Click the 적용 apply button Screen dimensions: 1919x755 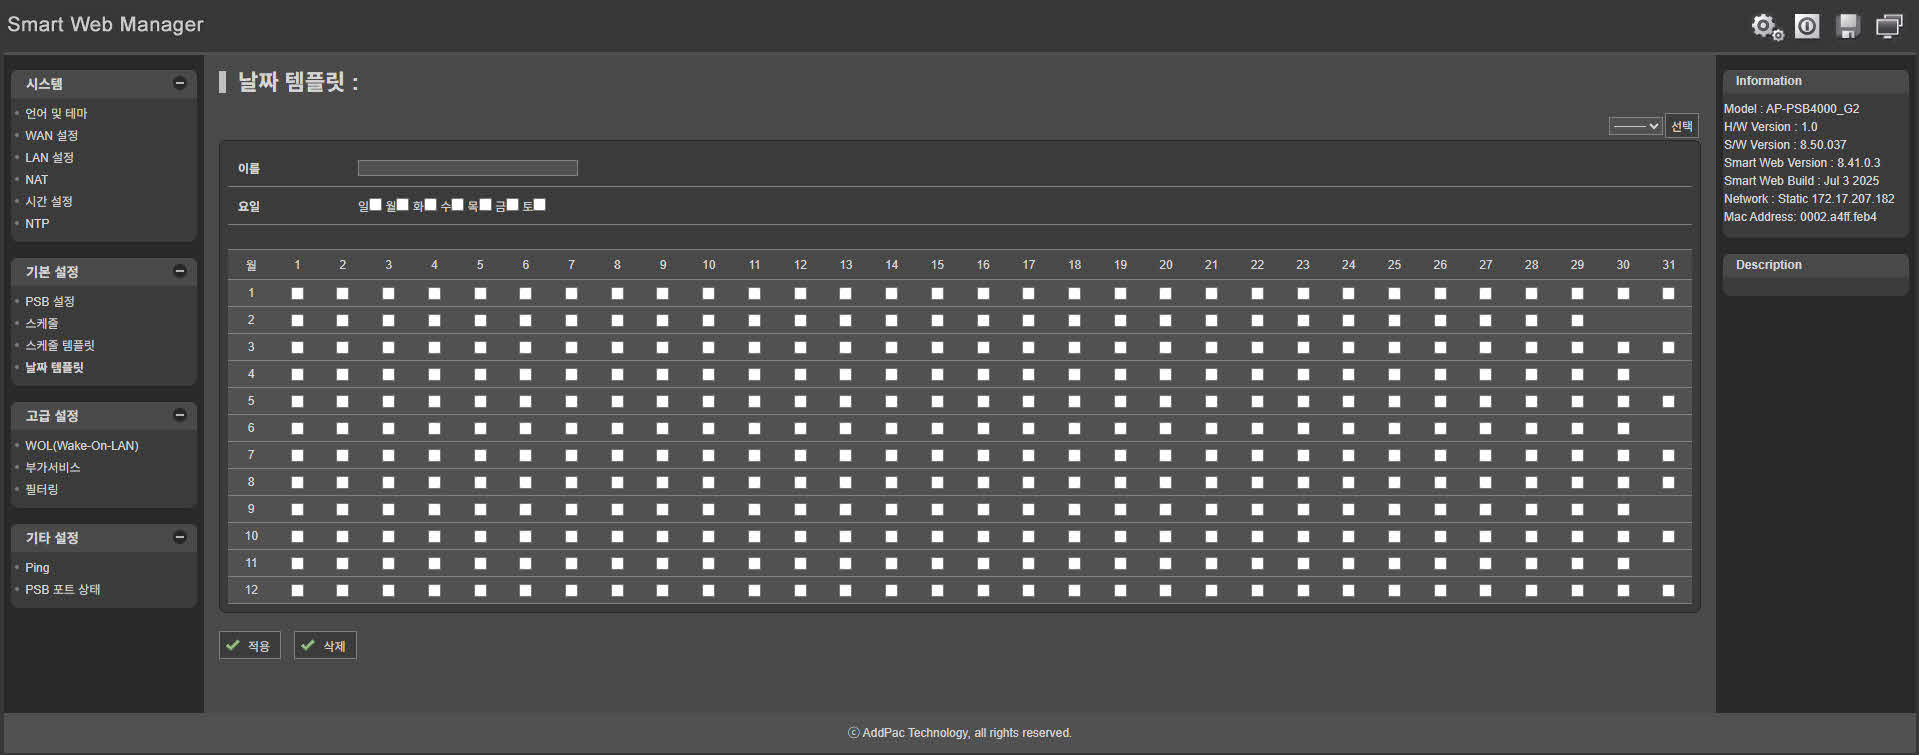250,646
